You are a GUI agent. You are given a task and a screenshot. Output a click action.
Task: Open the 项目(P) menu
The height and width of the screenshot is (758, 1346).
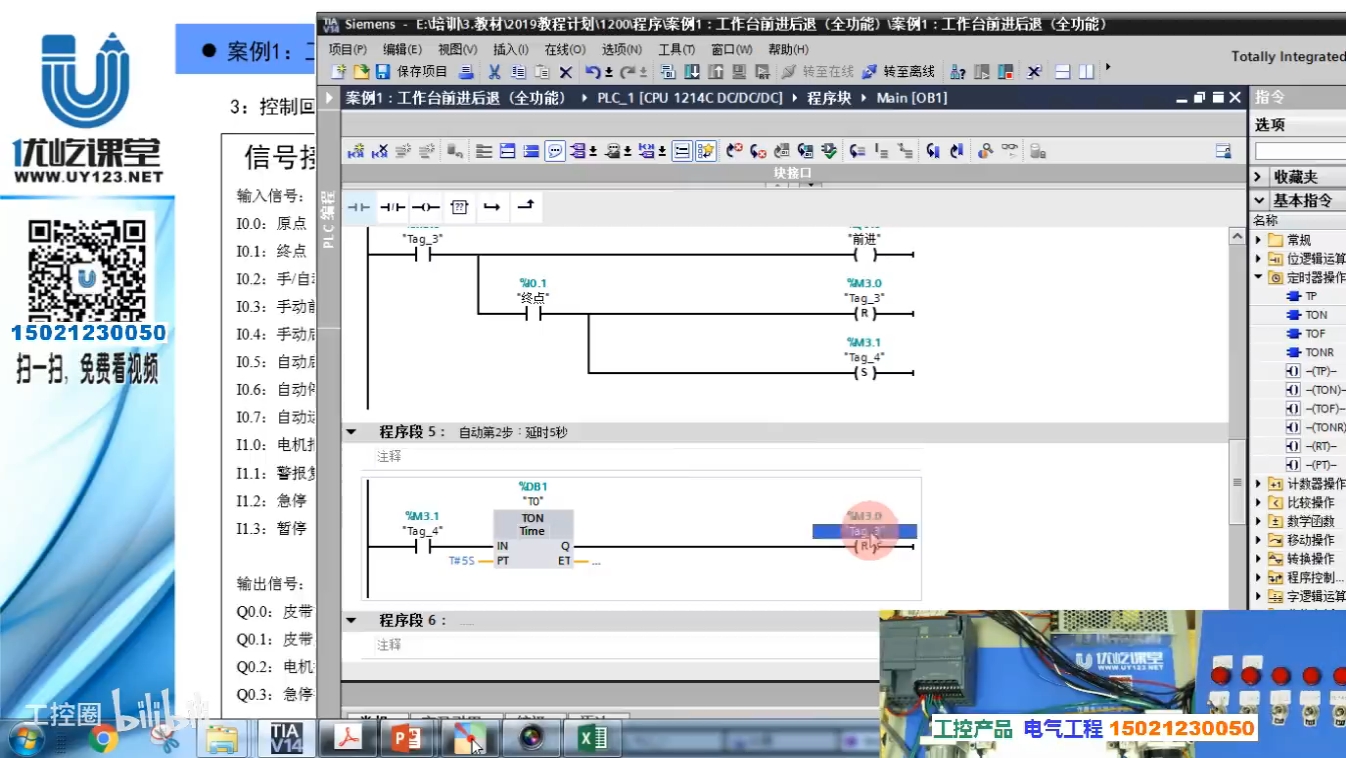[x=347, y=49]
